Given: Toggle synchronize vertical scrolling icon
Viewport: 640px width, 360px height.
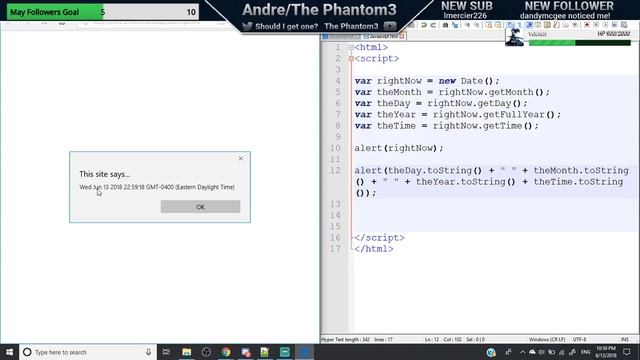Looking at the screenshot, I should [x=489, y=25].
